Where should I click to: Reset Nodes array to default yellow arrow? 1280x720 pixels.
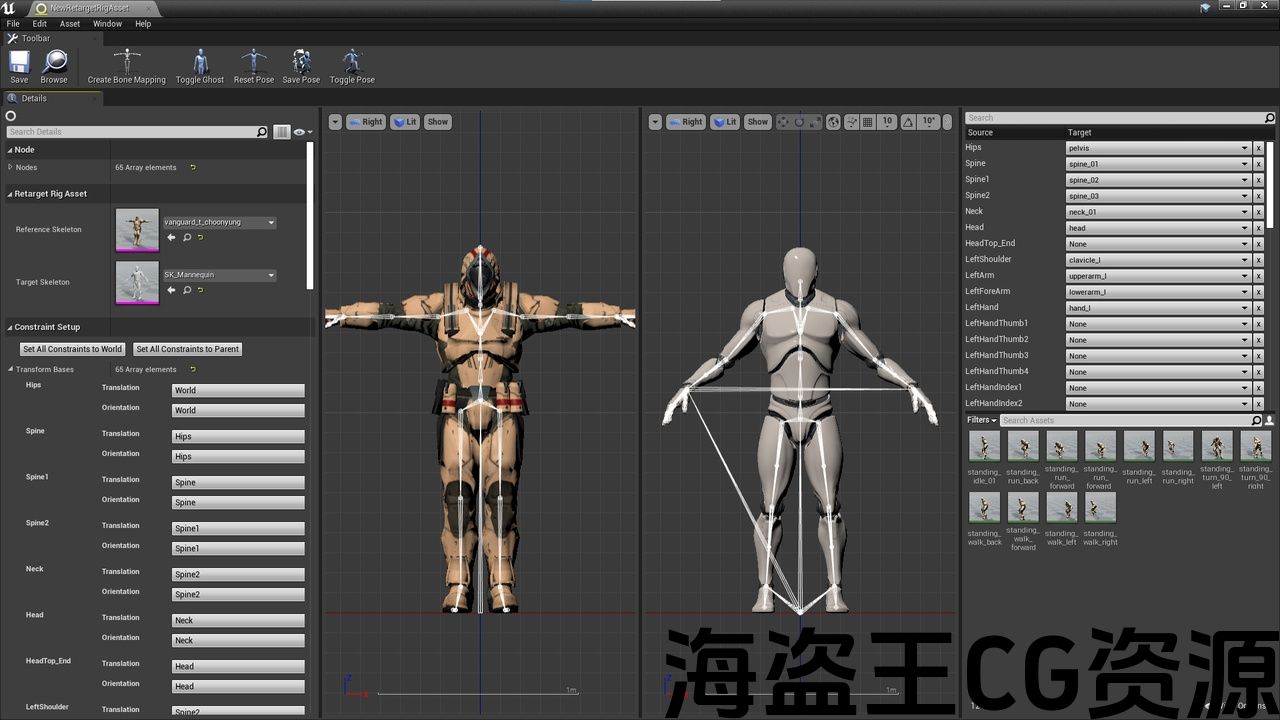[x=193, y=168]
